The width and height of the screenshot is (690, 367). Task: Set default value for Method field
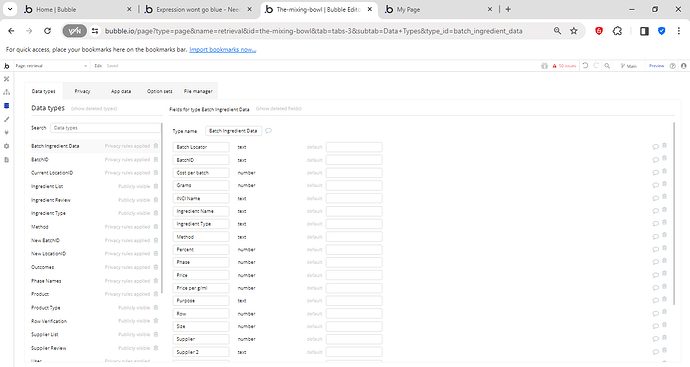tap(354, 237)
